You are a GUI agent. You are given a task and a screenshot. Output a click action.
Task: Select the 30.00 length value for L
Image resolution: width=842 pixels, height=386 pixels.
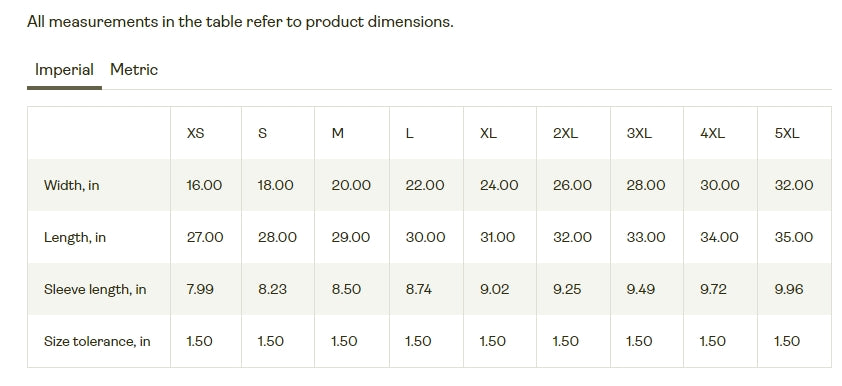[x=425, y=237]
